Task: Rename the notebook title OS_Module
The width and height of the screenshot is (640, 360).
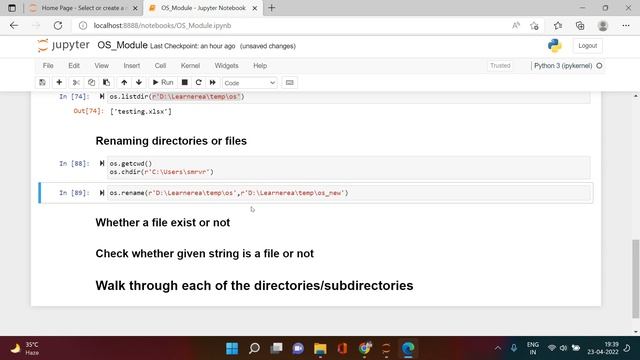Action: pos(122,45)
